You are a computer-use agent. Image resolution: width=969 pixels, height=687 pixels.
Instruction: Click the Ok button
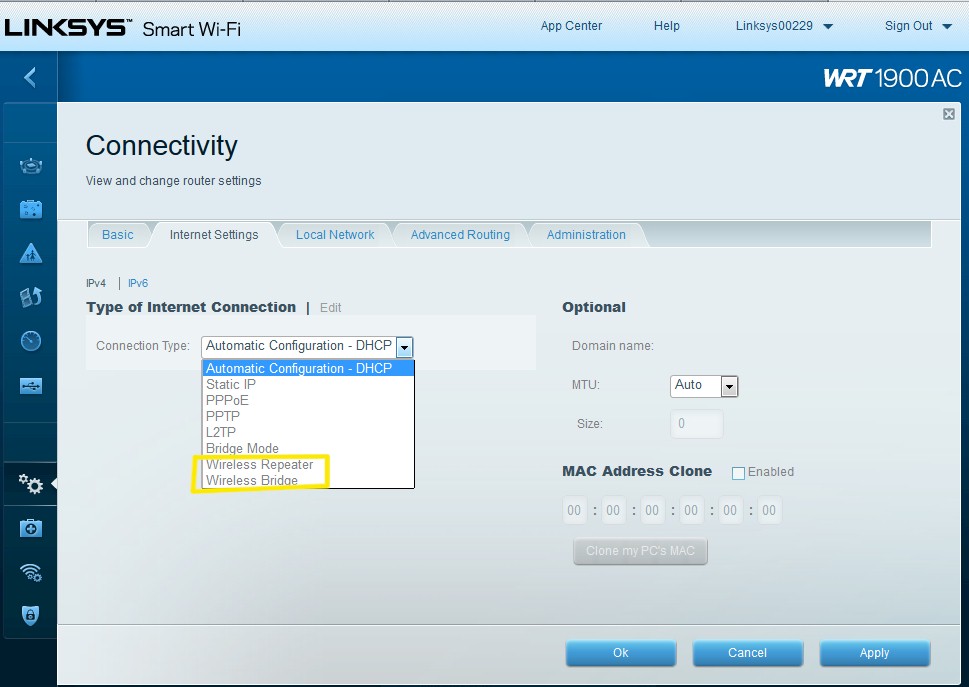(x=620, y=653)
